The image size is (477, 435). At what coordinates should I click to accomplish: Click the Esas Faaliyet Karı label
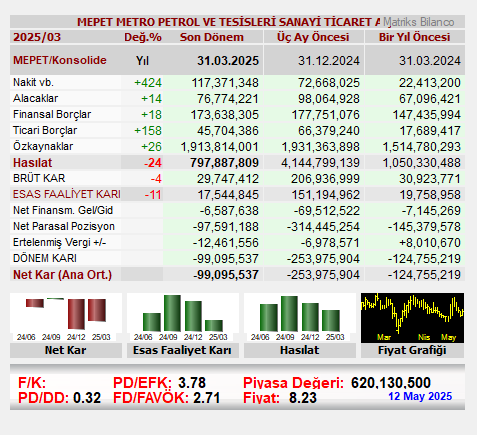coord(182,350)
